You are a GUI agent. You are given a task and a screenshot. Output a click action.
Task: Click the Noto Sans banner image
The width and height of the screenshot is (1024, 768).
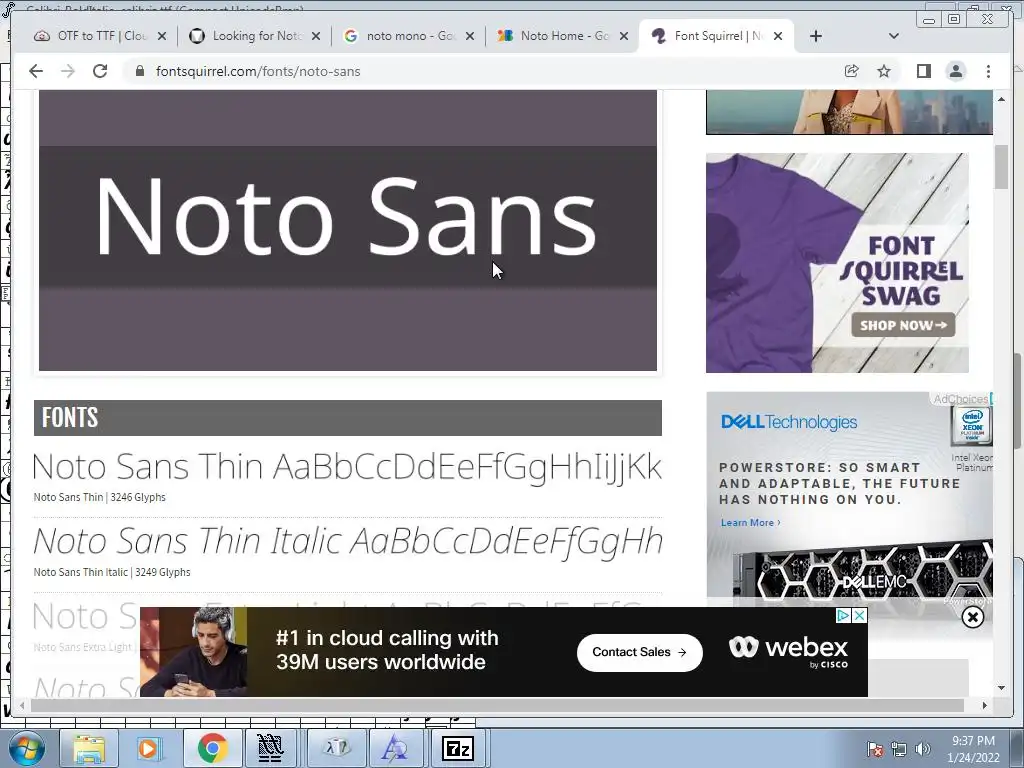[x=347, y=231]
